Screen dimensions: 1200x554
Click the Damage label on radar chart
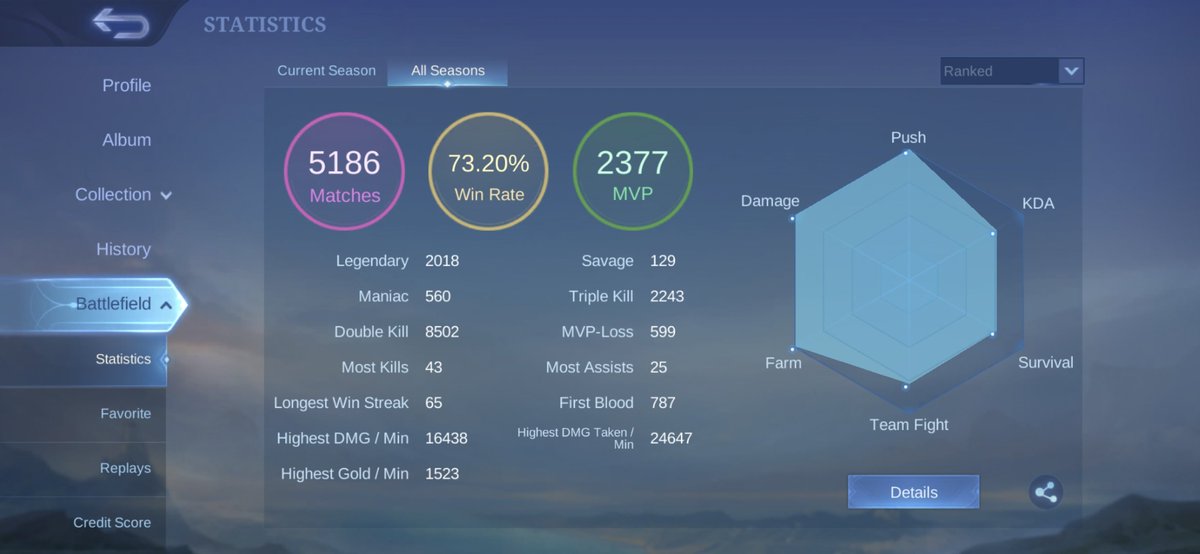click(770, 201)
